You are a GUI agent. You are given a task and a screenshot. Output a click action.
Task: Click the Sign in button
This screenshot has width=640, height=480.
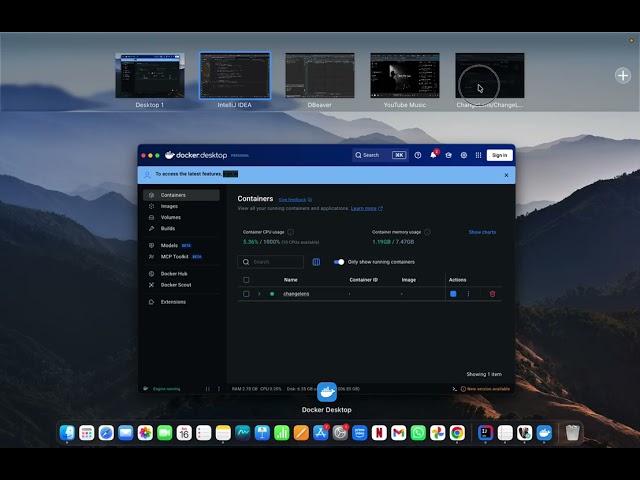pyautogui.click(x=500, y=155)
